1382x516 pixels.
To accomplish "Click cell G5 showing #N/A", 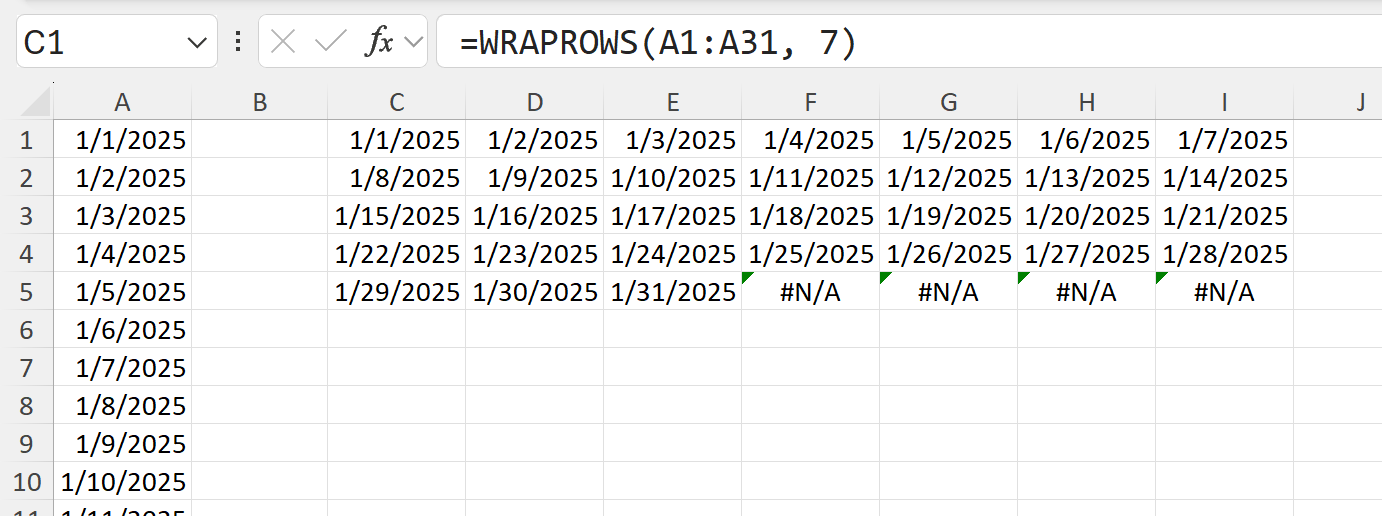I will click(x=948, y=292).
